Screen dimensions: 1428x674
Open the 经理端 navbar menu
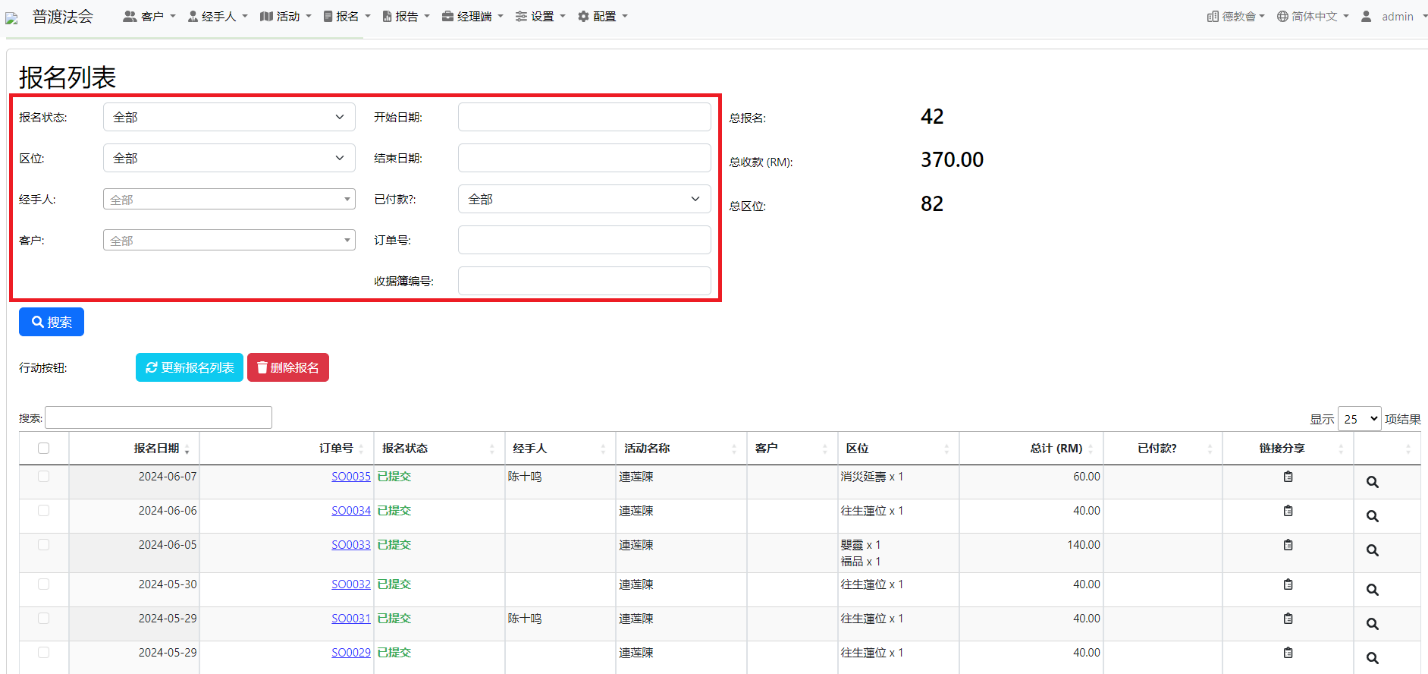pos(472,16)
